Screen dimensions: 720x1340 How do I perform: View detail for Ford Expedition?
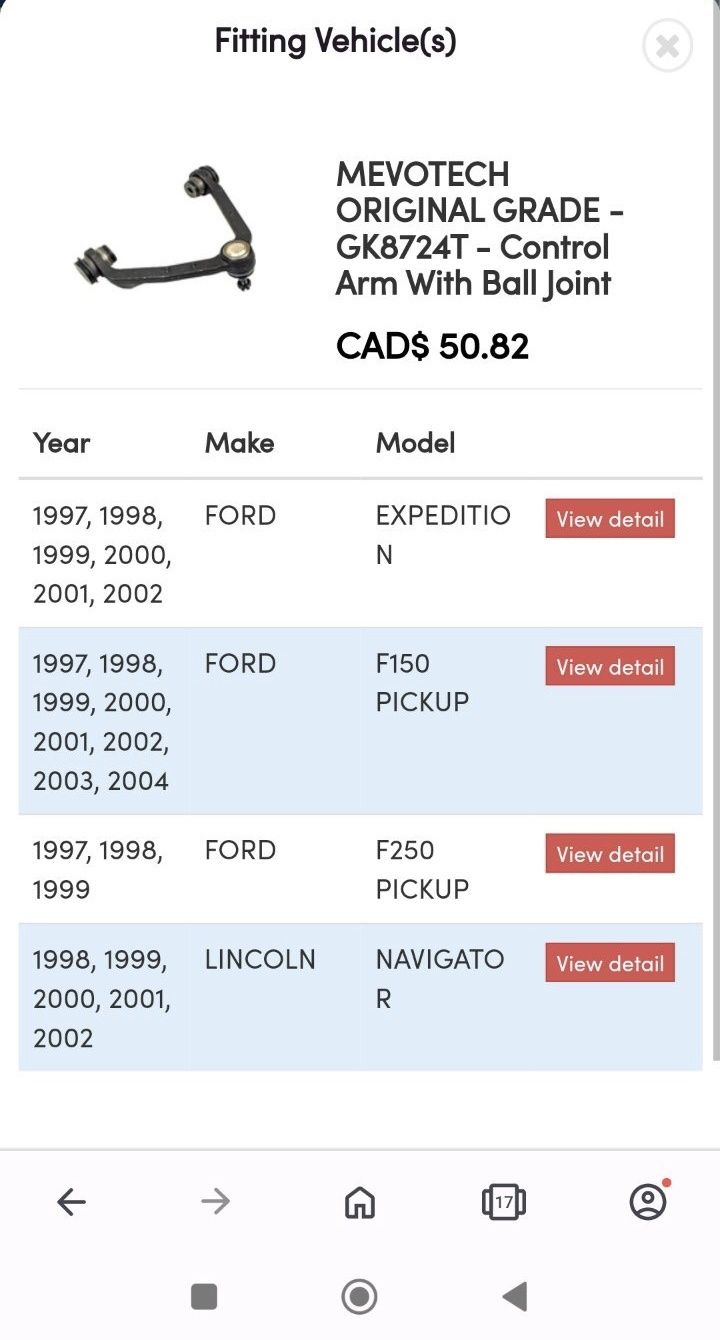click(610, 519)
